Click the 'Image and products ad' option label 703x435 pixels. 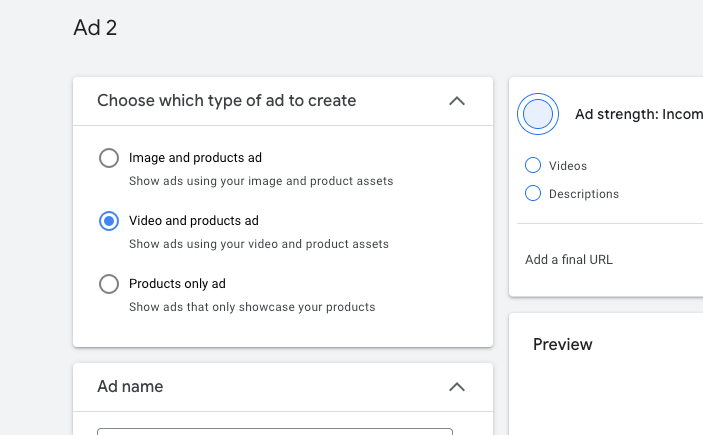pyautogui.click(x=195, y=158)
